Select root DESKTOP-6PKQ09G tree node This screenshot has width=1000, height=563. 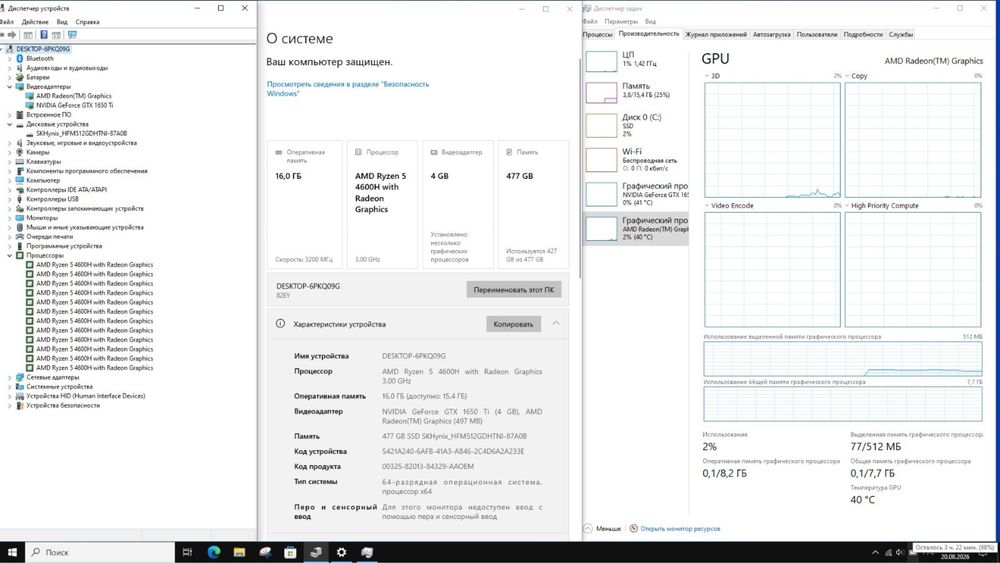click(x=43, y=49)
